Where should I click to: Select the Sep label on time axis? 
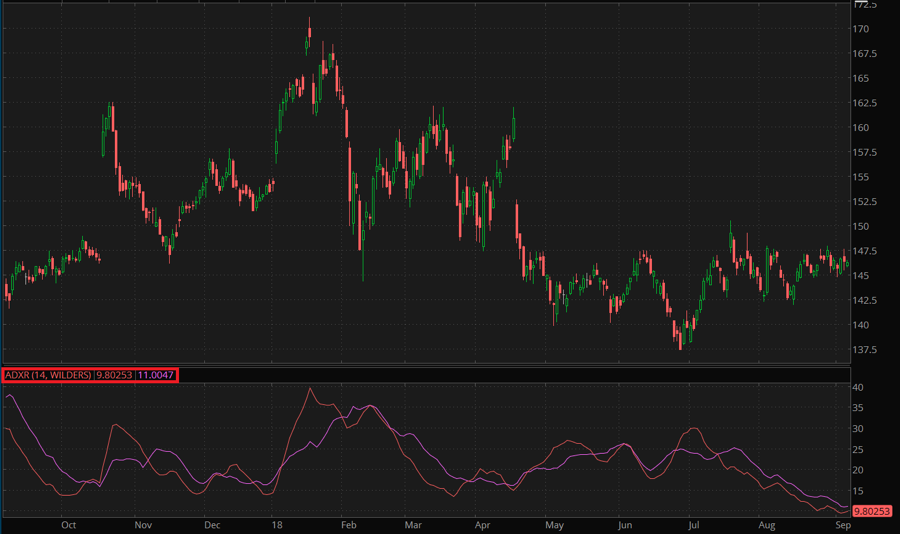tap(842, 524)
